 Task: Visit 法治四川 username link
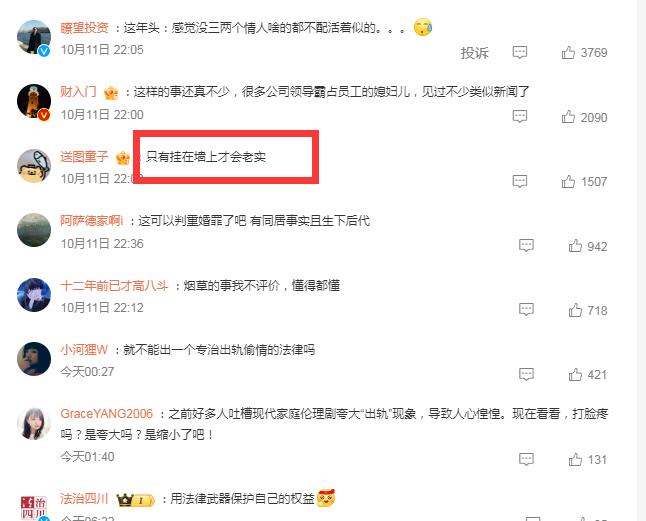click(84, 498)
